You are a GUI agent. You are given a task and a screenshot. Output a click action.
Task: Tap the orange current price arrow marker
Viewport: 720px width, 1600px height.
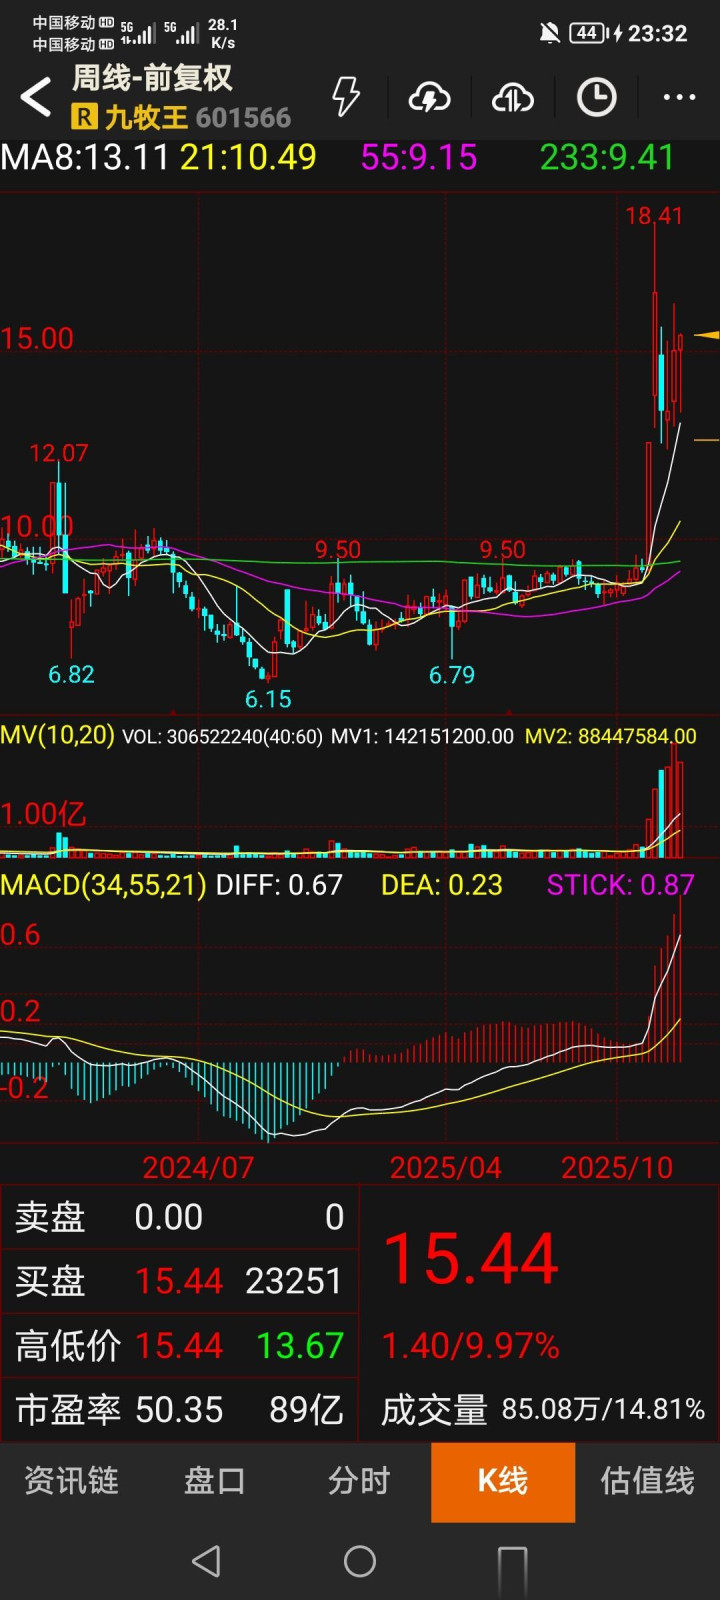(x=707, y=335)
